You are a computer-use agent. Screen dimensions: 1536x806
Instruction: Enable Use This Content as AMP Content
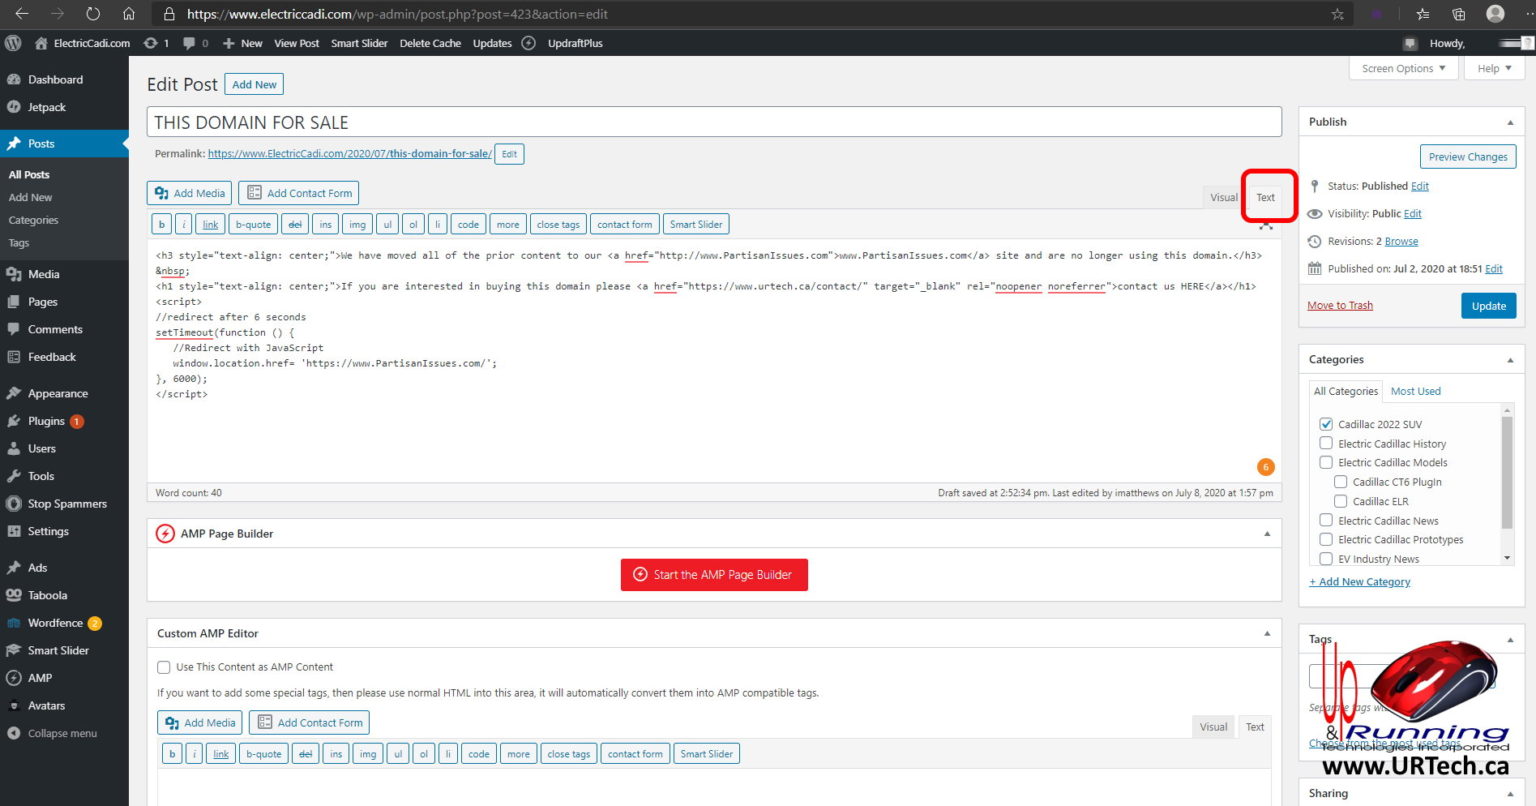163,666
